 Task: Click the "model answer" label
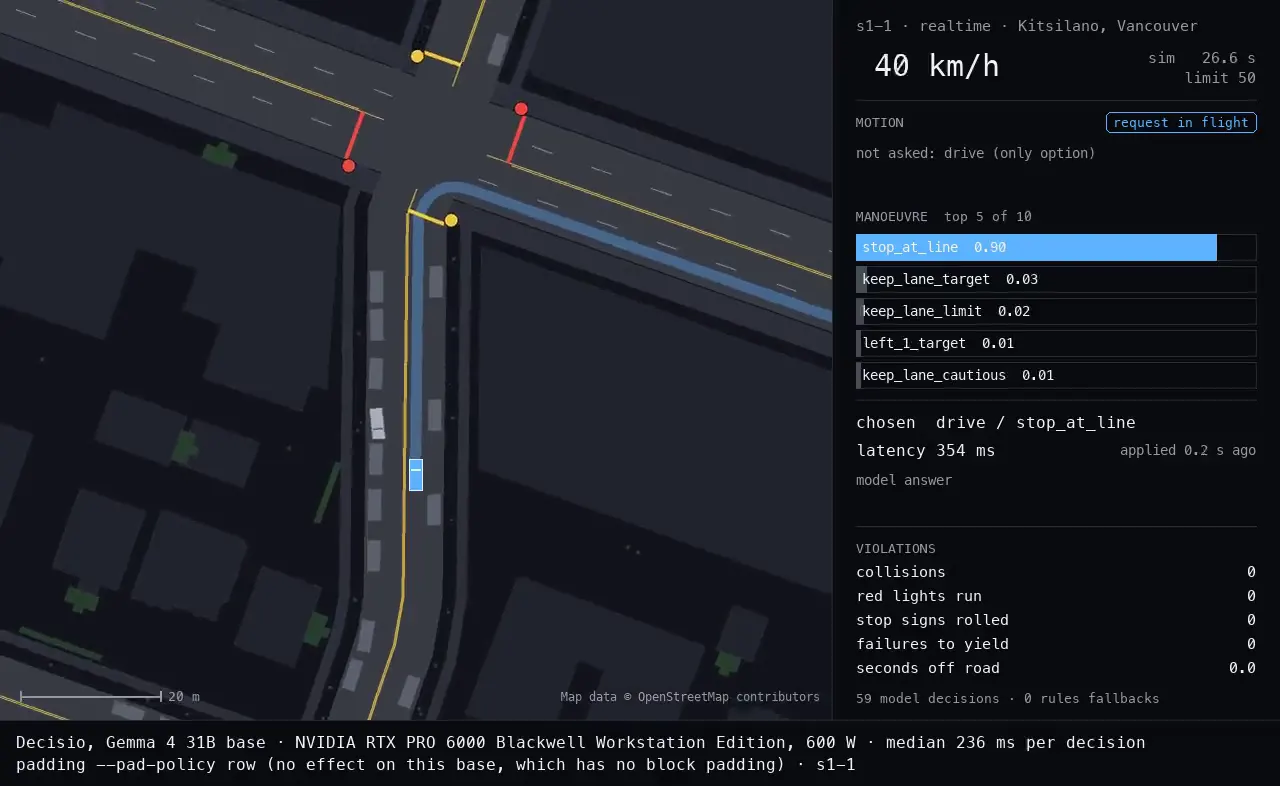point(904,480)
